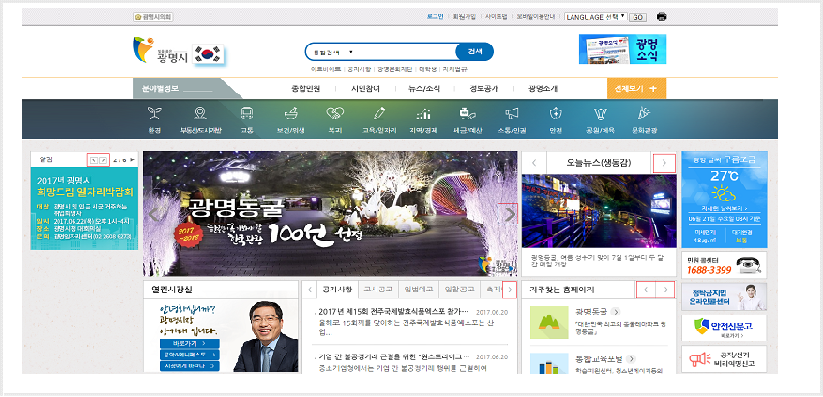The image size is (823, 397).
Task: Click the second thumbnail in 자주찾는 홈페이지
Action: 549,363
